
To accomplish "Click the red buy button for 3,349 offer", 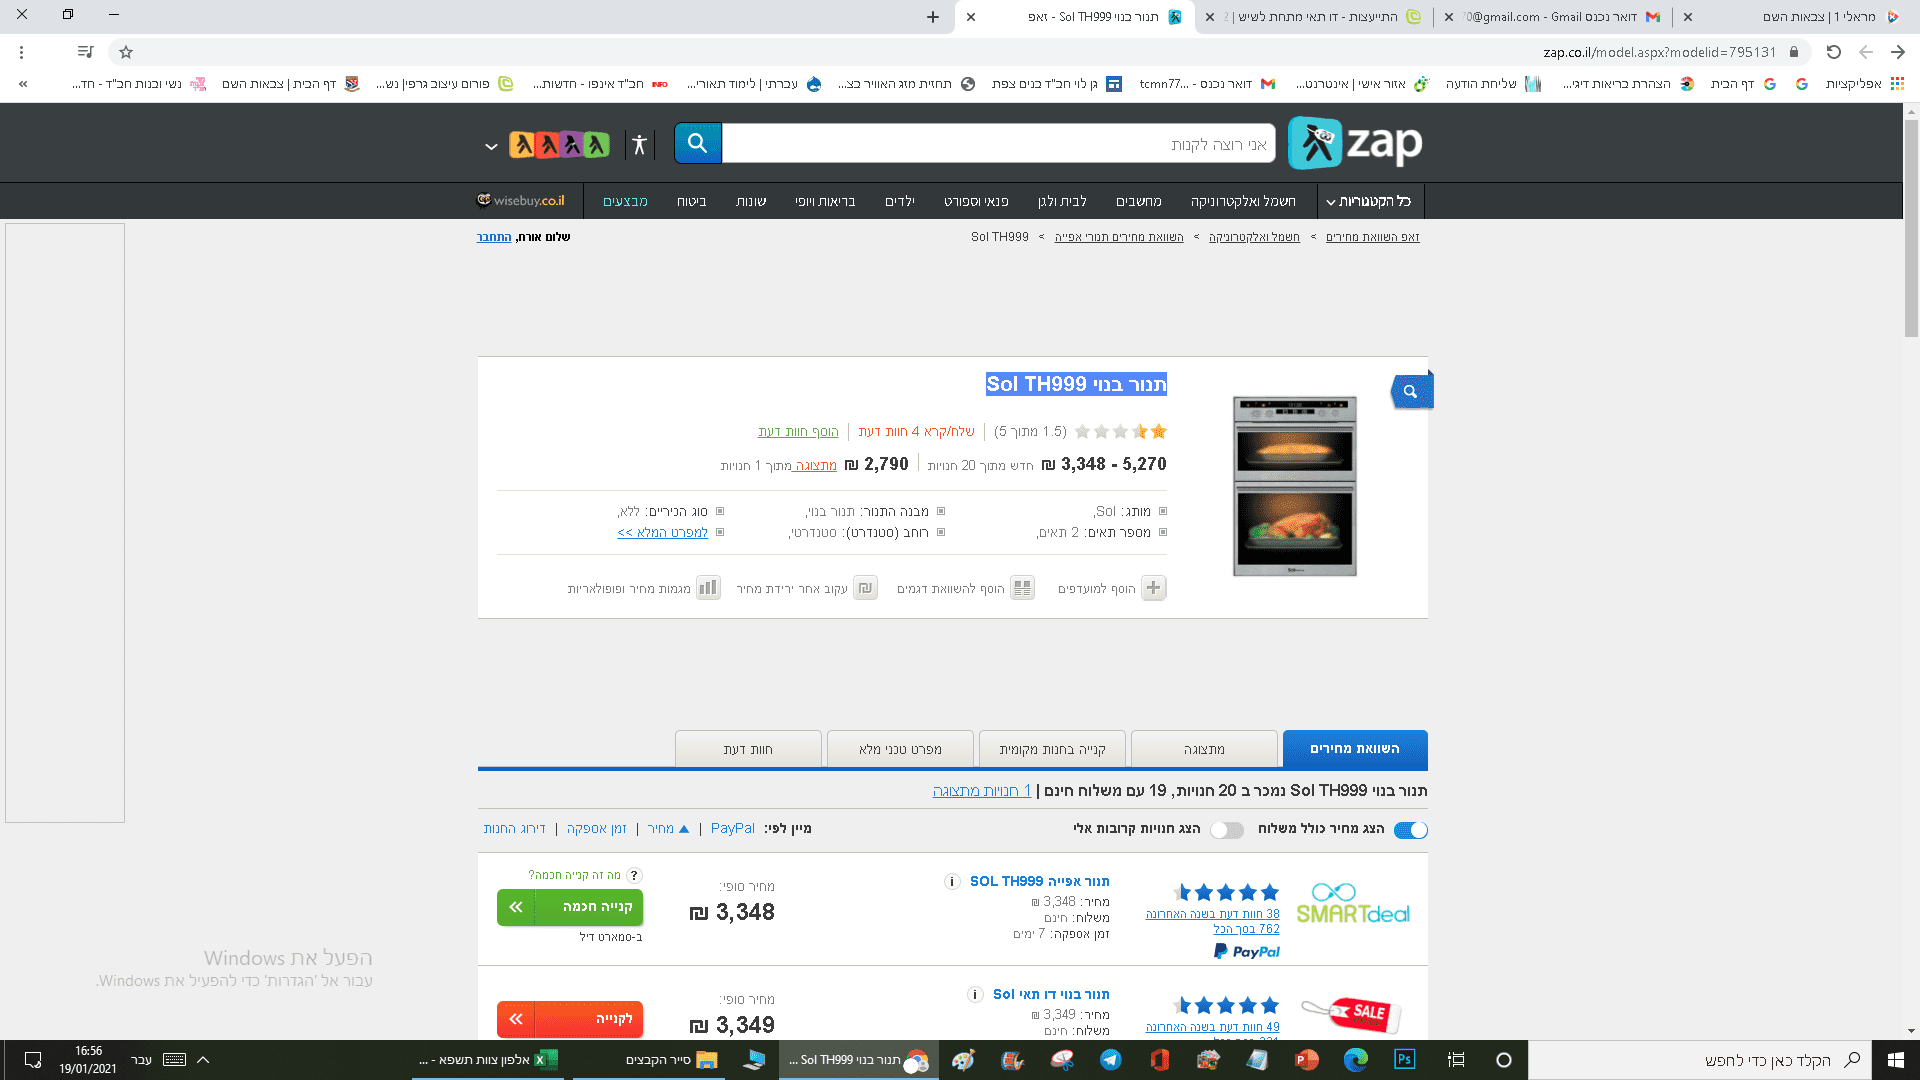I will (x=570, y=1019).
